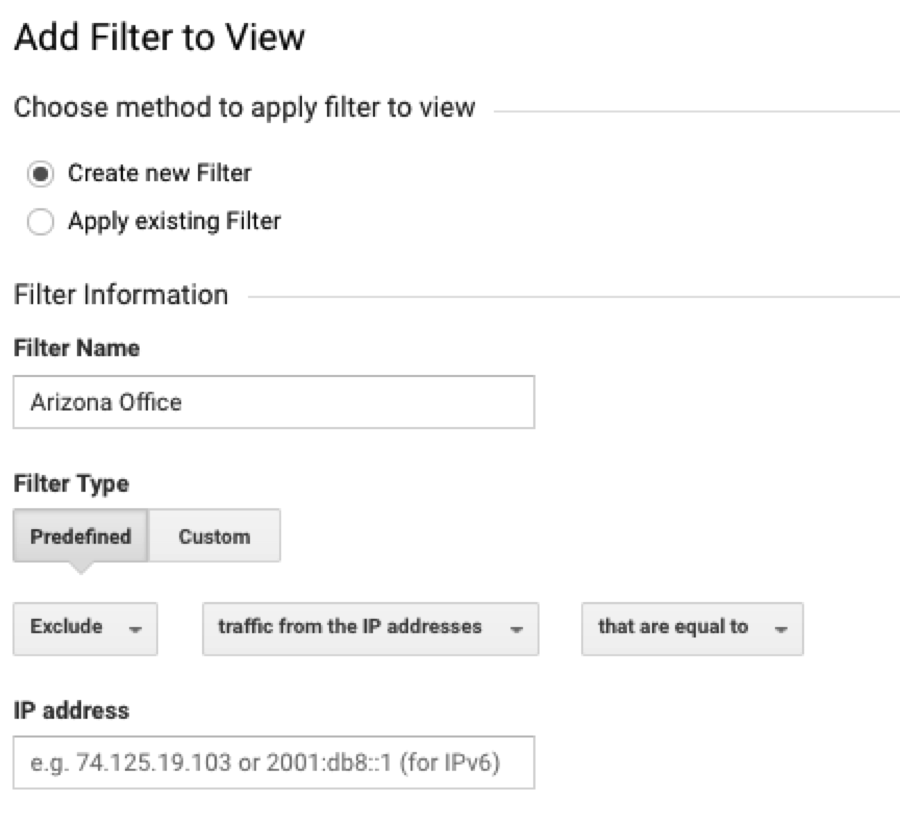Click the Create new Filter label text
Viewport: 900px width, 815px height.
(x=159, y=173)
